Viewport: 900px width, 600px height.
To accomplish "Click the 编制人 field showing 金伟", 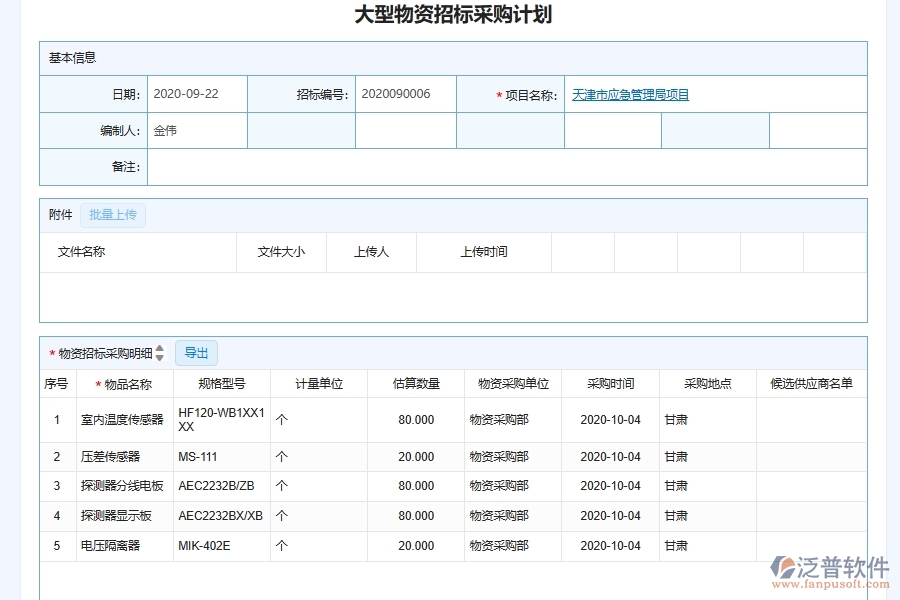I will tap(197, 130).
